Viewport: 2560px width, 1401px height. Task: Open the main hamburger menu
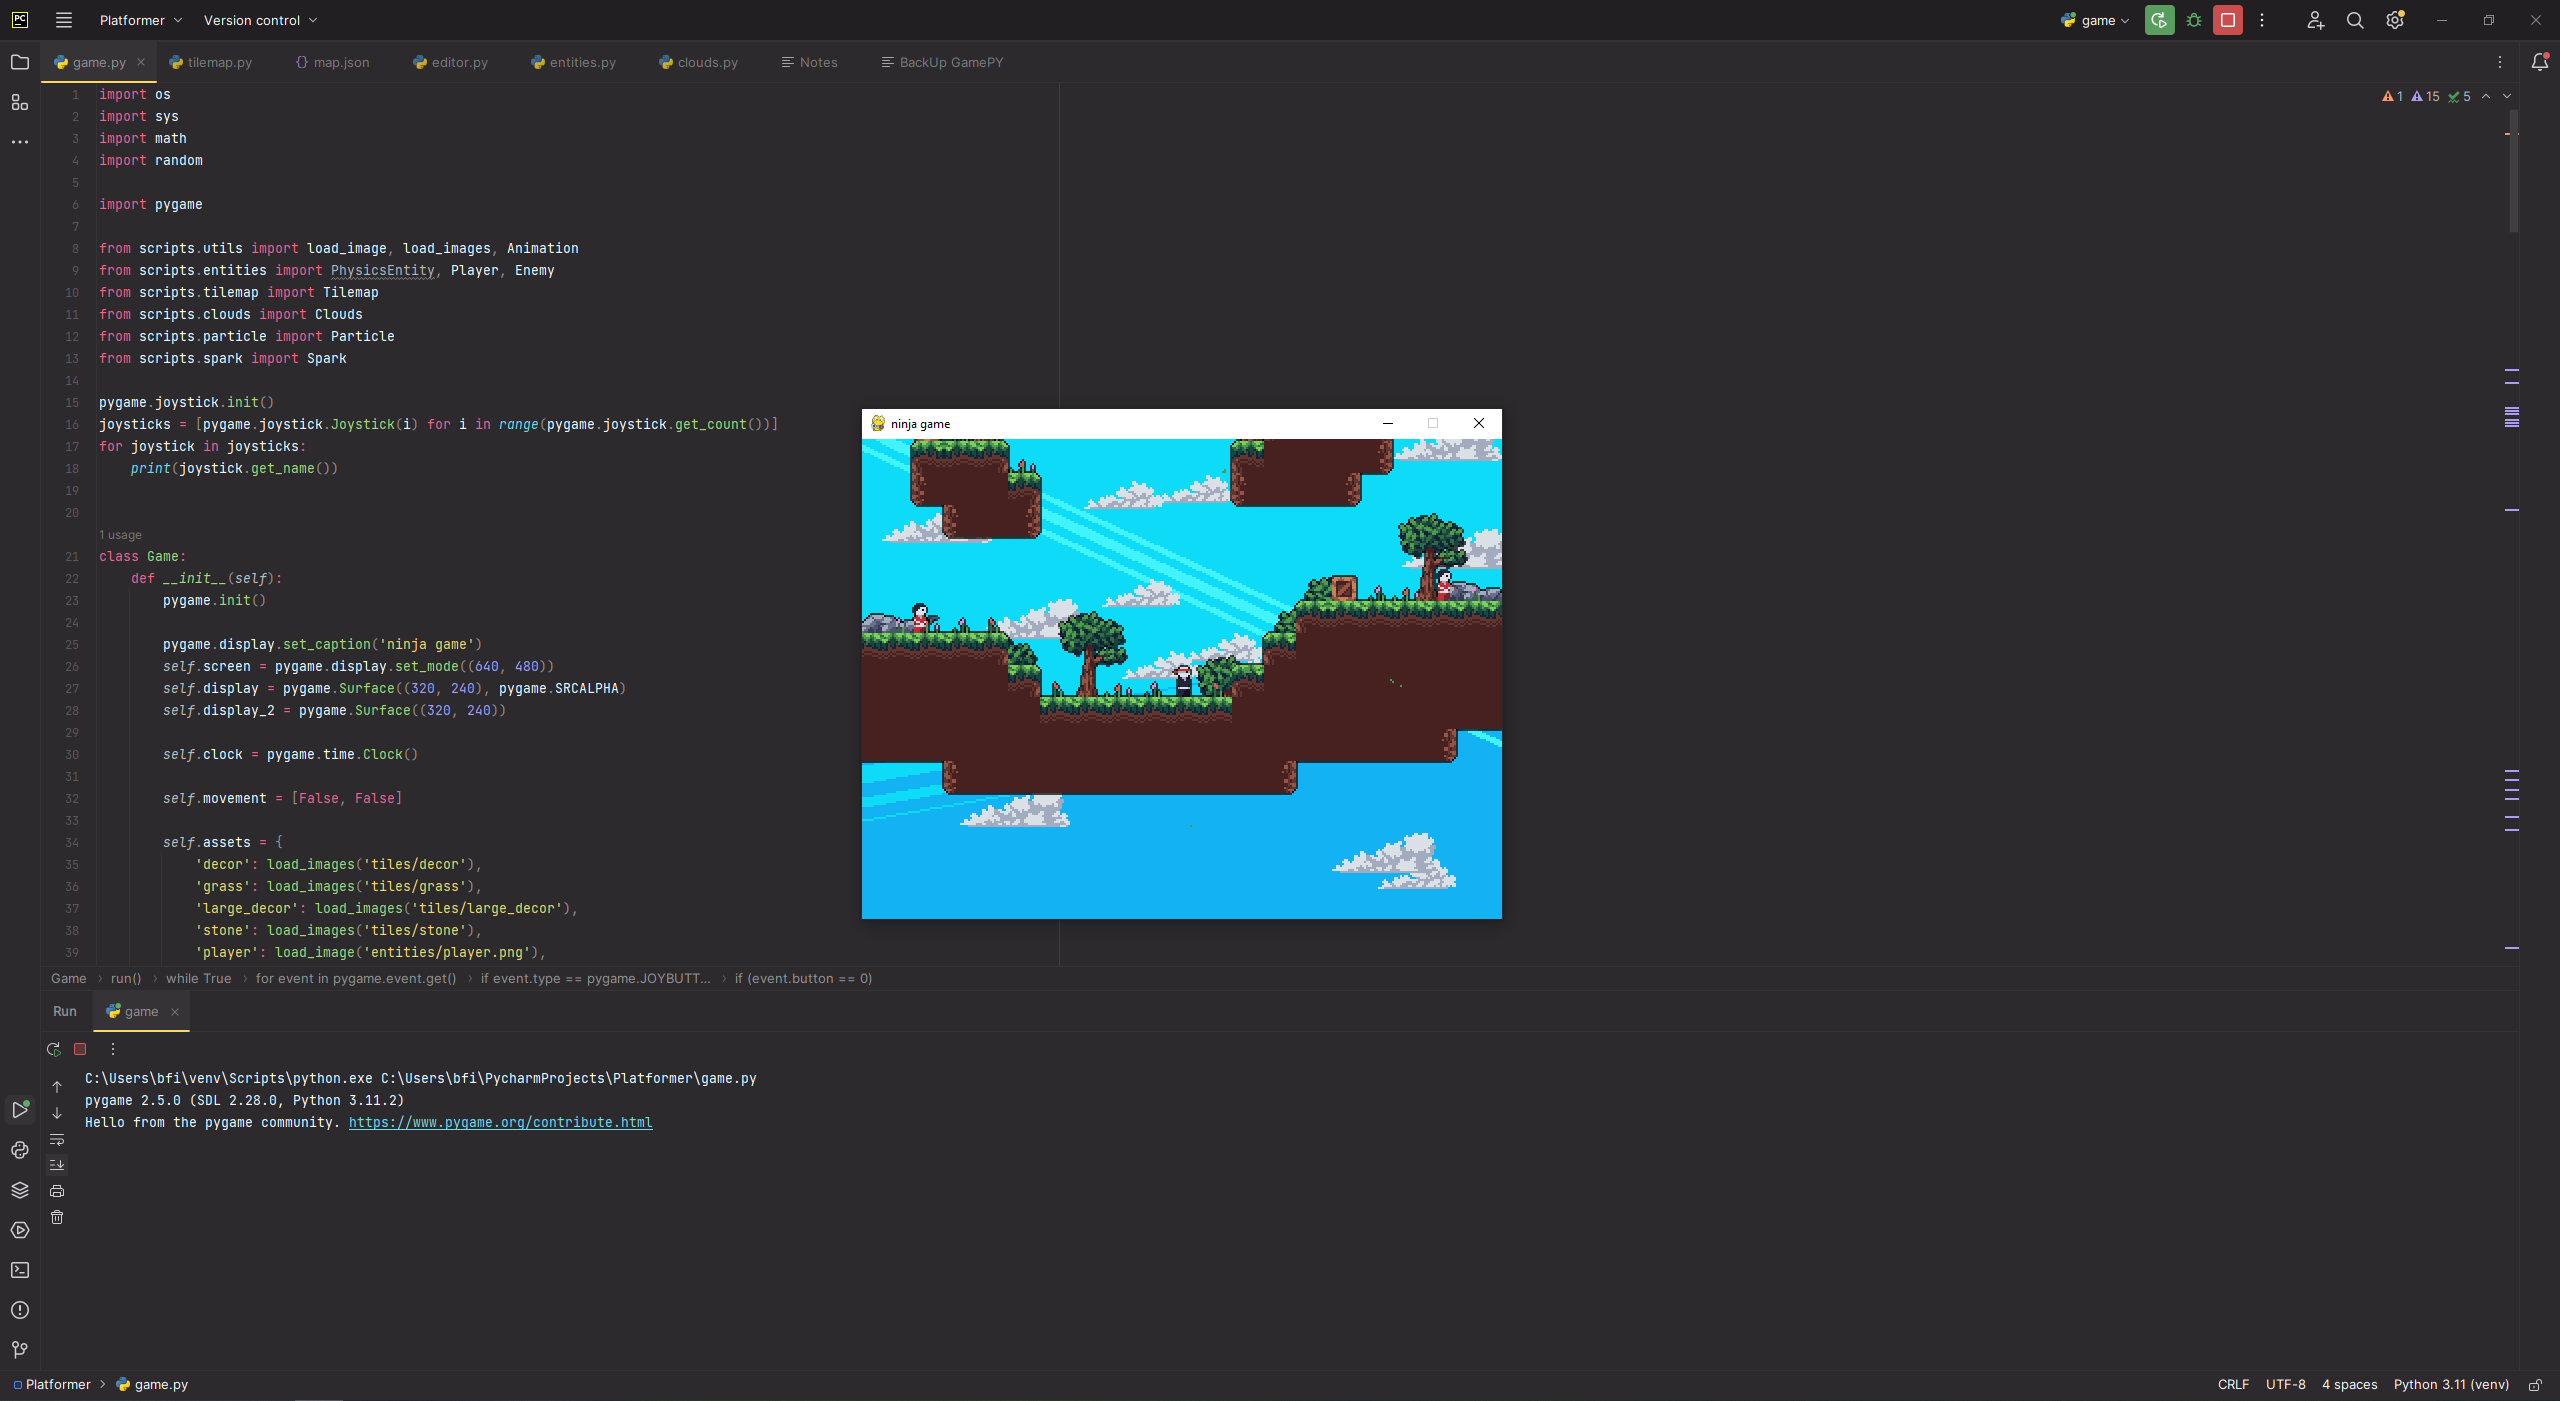pyautogui.click(x=63, y=20)
